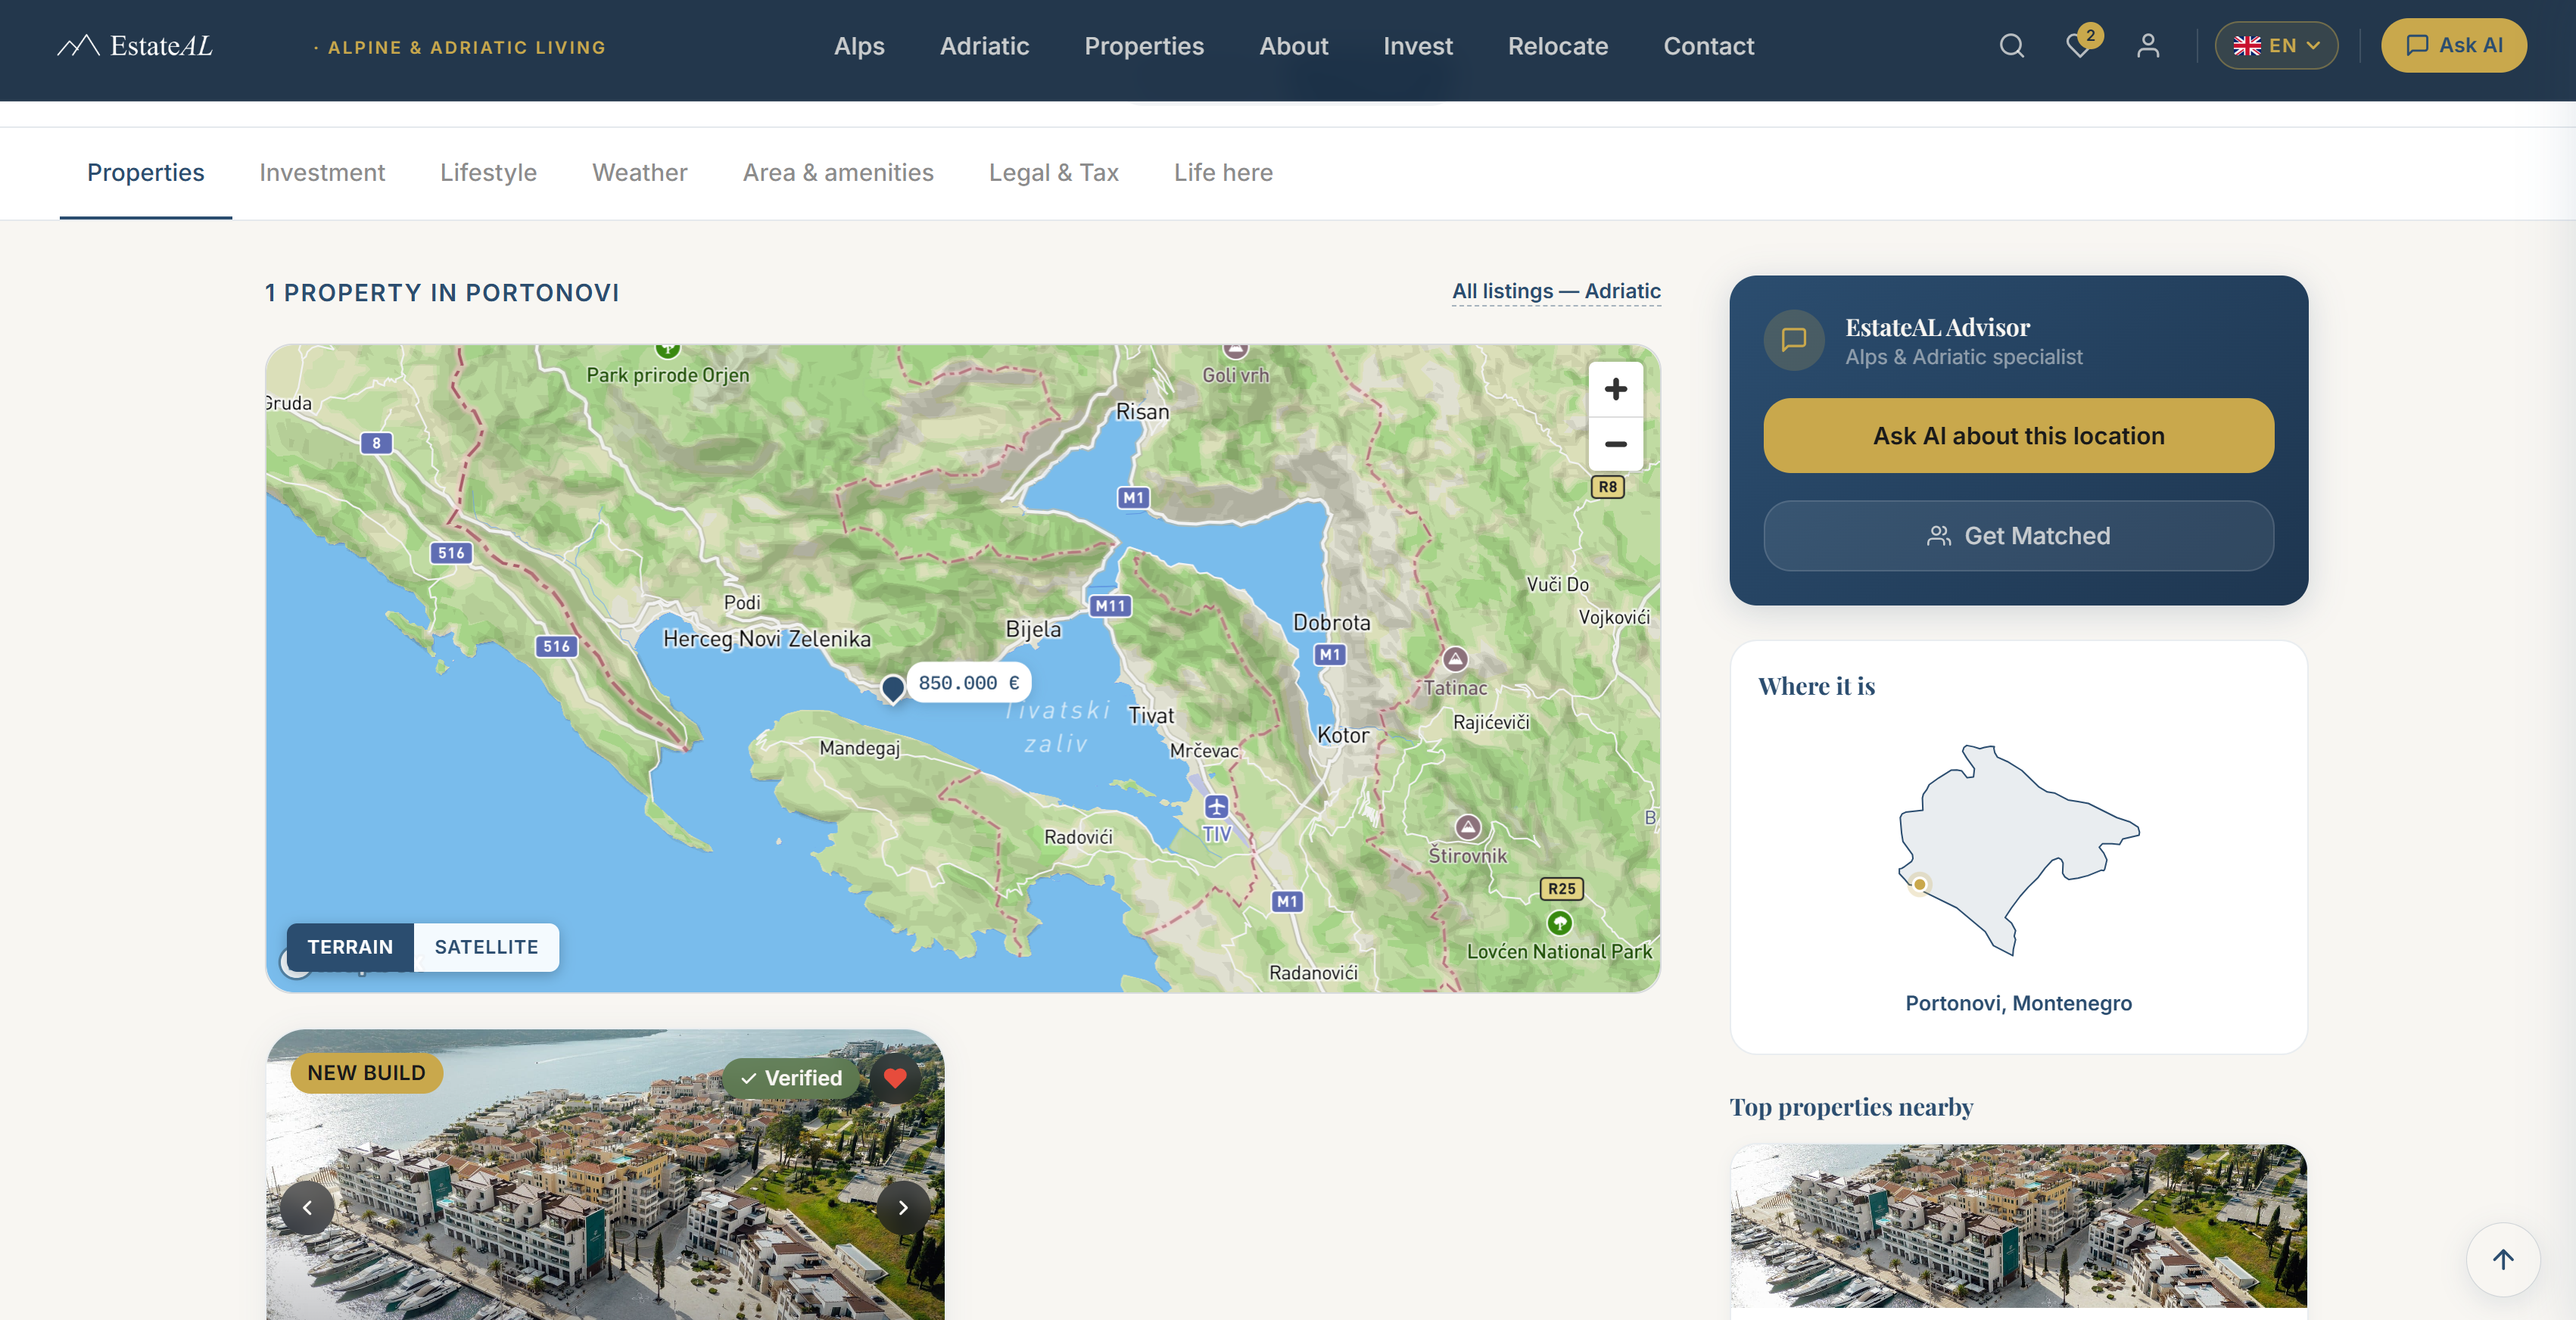The image size is (2576, 1320).
Task: Click the Štirovnik peak marker
Action: 1468,827
